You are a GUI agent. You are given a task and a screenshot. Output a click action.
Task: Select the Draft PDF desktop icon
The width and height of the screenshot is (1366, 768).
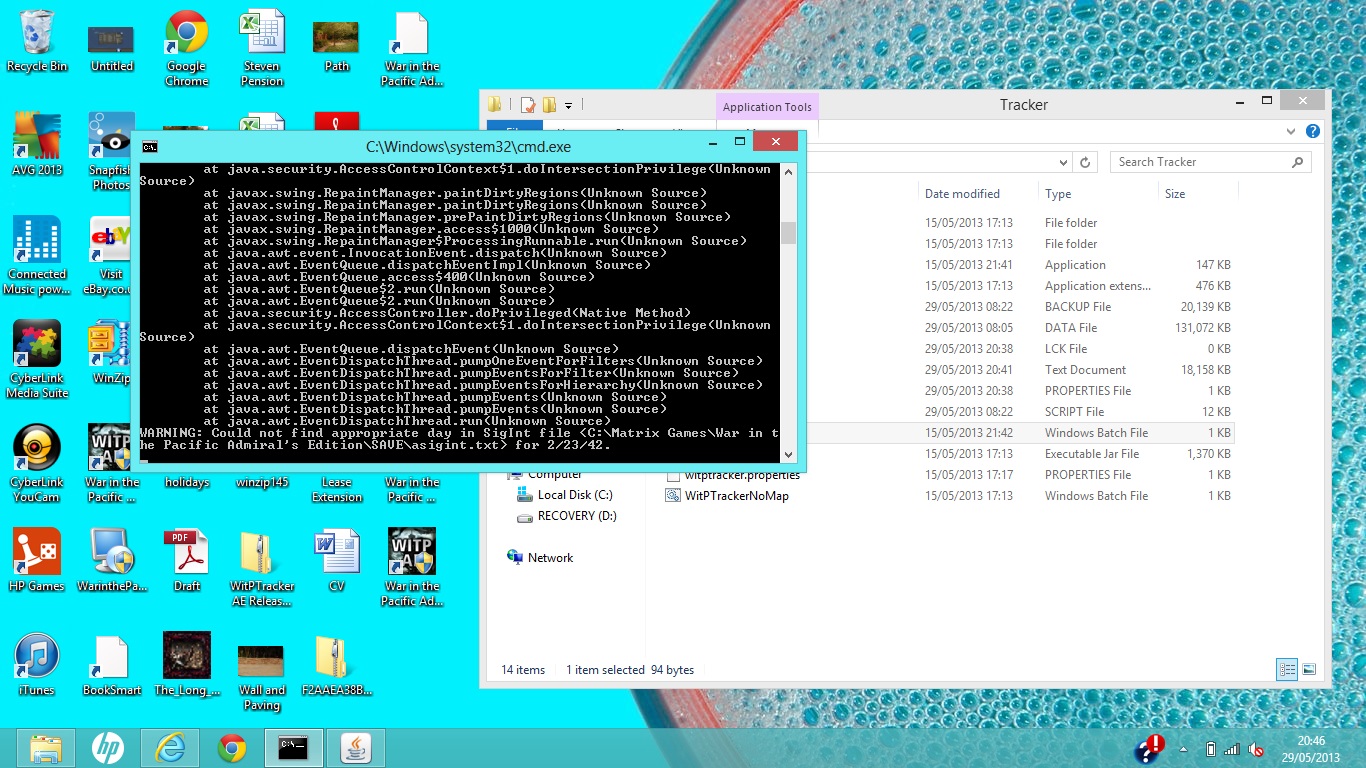point(186,561)
